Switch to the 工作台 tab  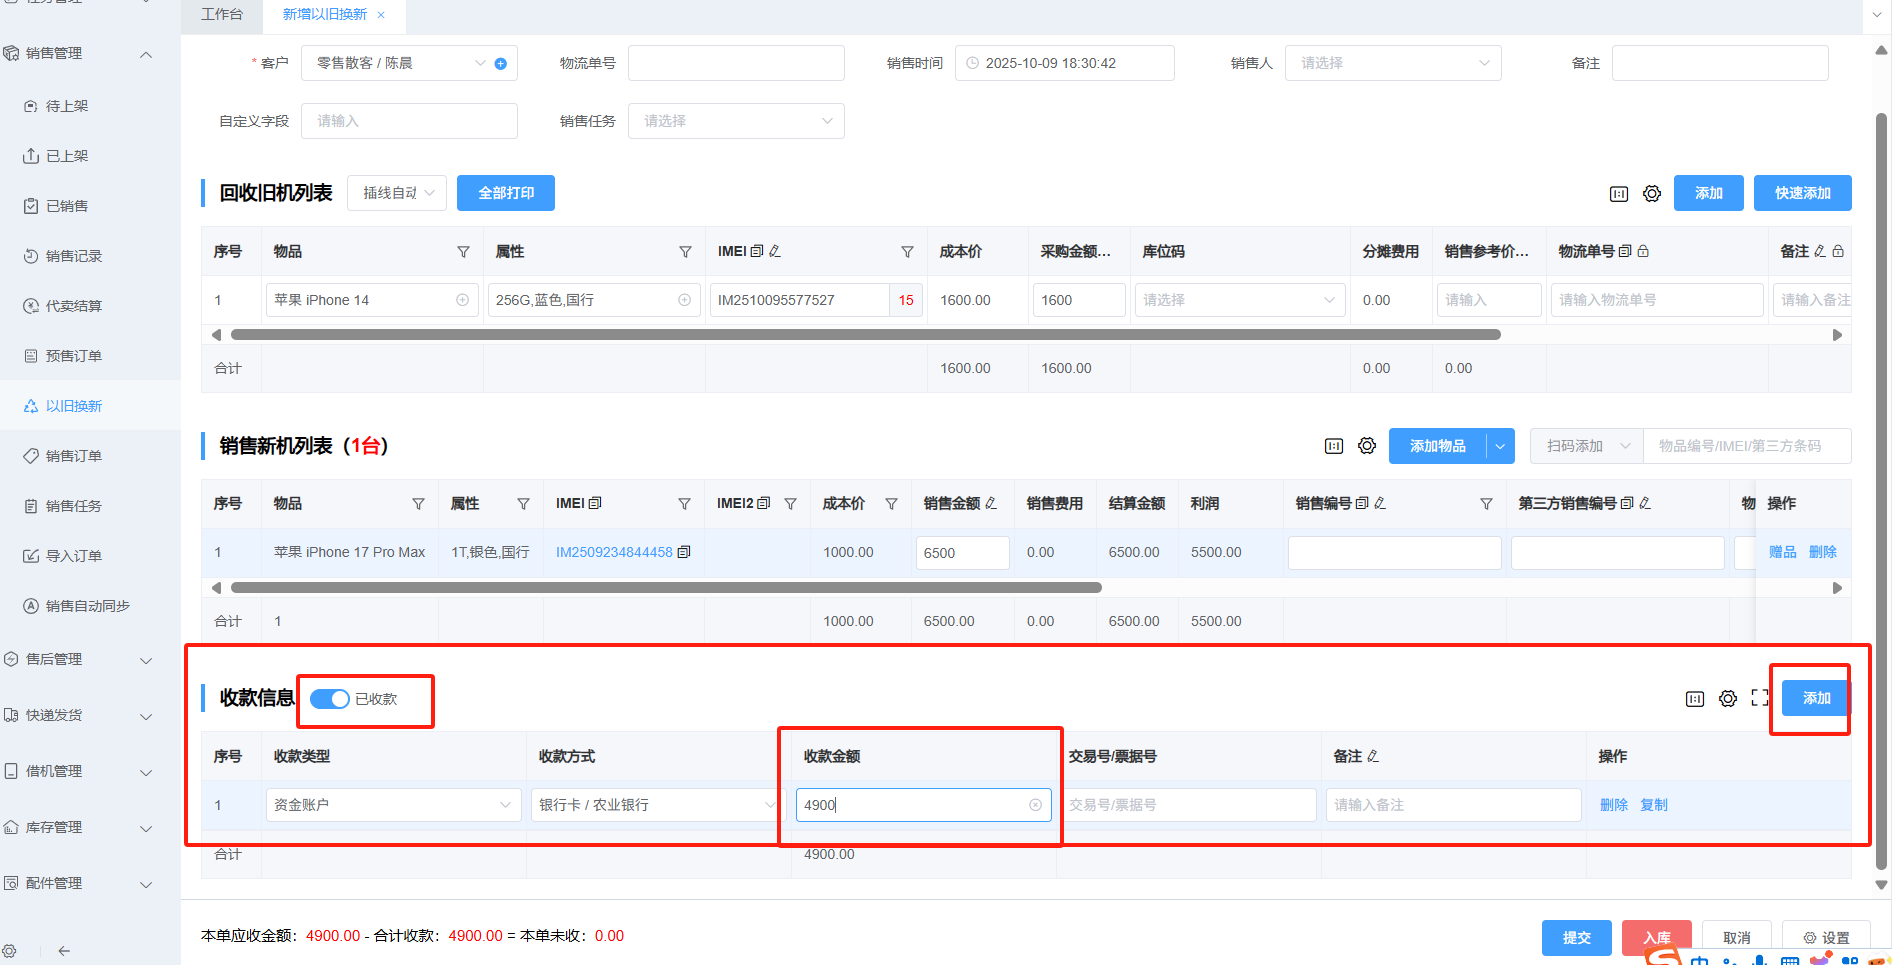click(x=221, y=14)
